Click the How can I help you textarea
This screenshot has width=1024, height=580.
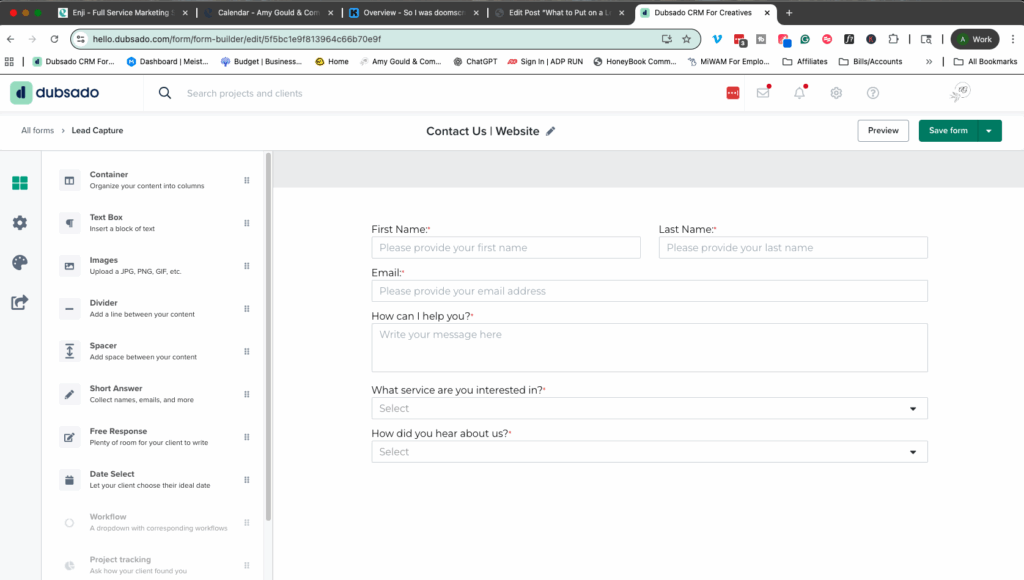coord(649,347)
